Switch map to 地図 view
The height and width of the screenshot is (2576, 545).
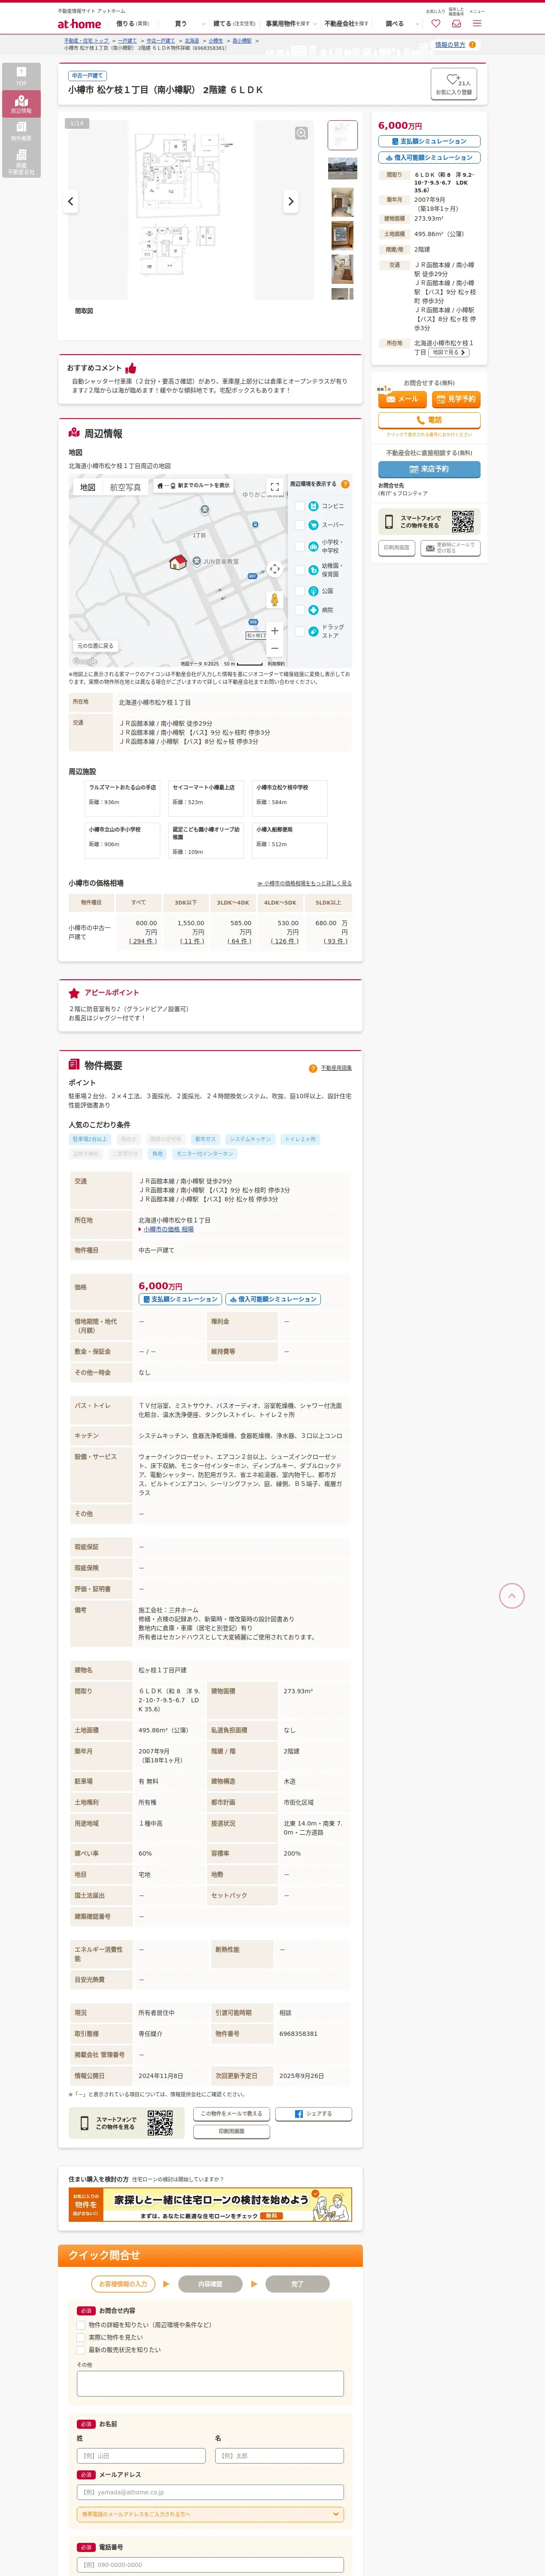pos(88,487)
